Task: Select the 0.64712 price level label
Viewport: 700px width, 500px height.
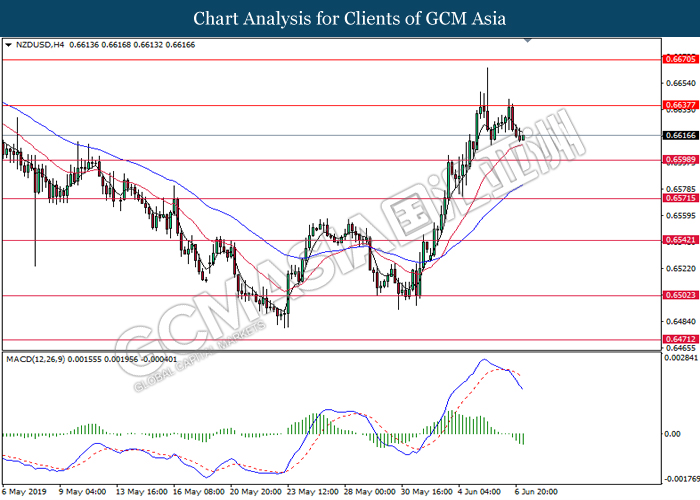Action: pyautogui.click(x=680, y=339)
